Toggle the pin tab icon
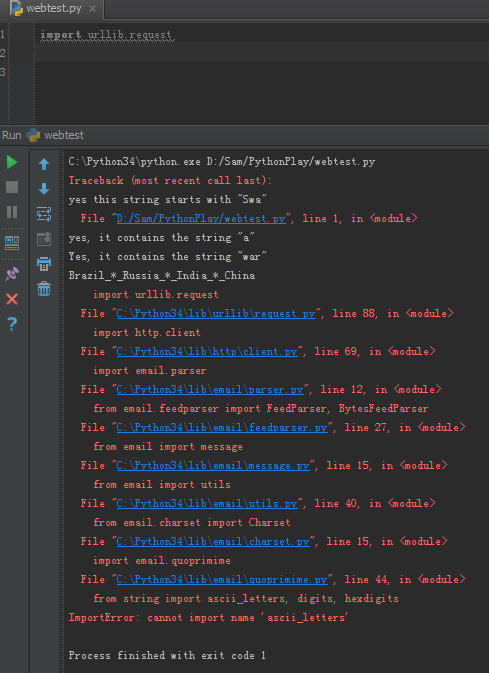Viewport: 489px width, 673px height. 12,274
